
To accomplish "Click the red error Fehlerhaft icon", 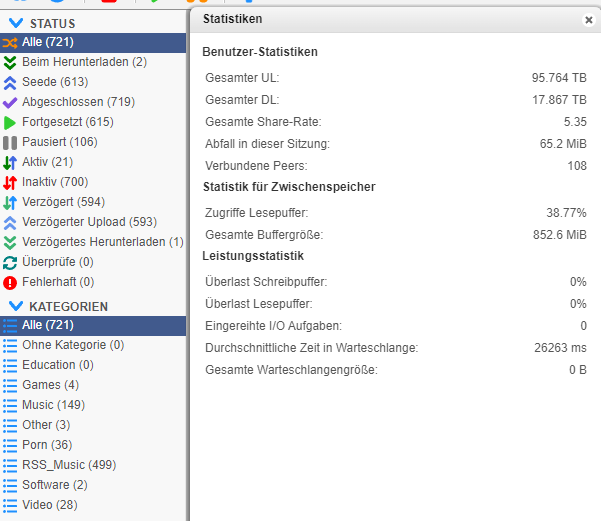I will (10, 282).
